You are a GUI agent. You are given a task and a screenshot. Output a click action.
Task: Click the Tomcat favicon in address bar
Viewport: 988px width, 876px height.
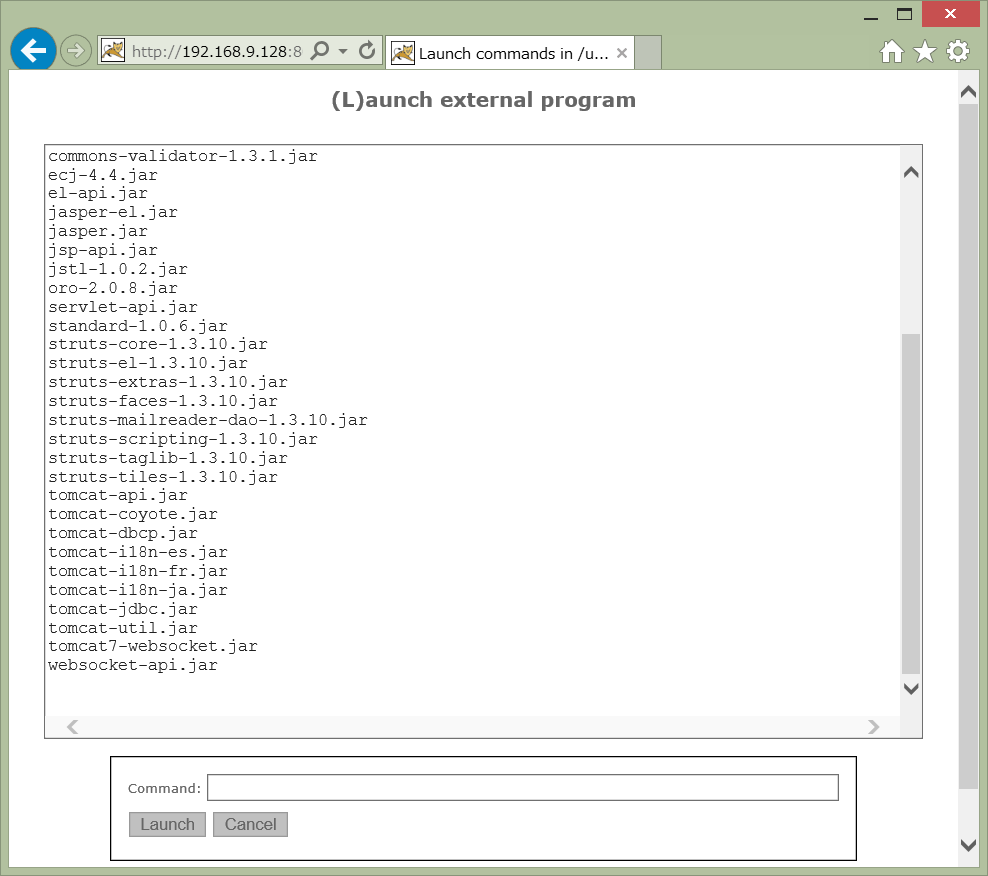click(113, 50)
